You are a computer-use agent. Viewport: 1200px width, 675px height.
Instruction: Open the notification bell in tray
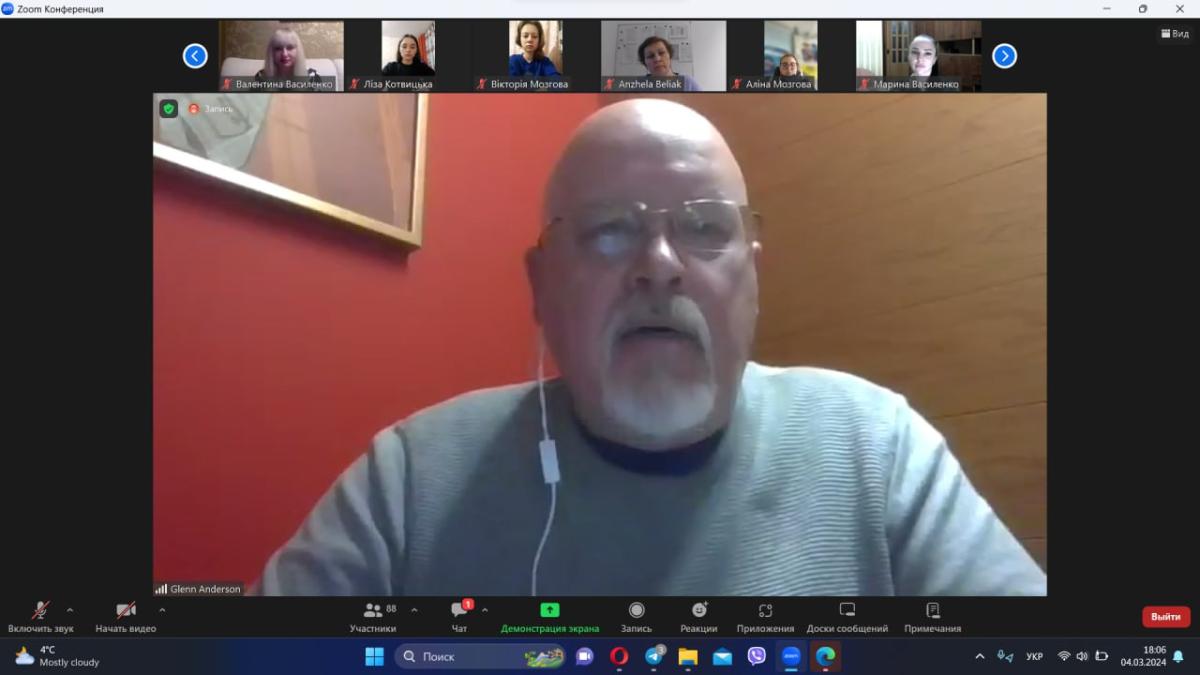pos(1178,656)
